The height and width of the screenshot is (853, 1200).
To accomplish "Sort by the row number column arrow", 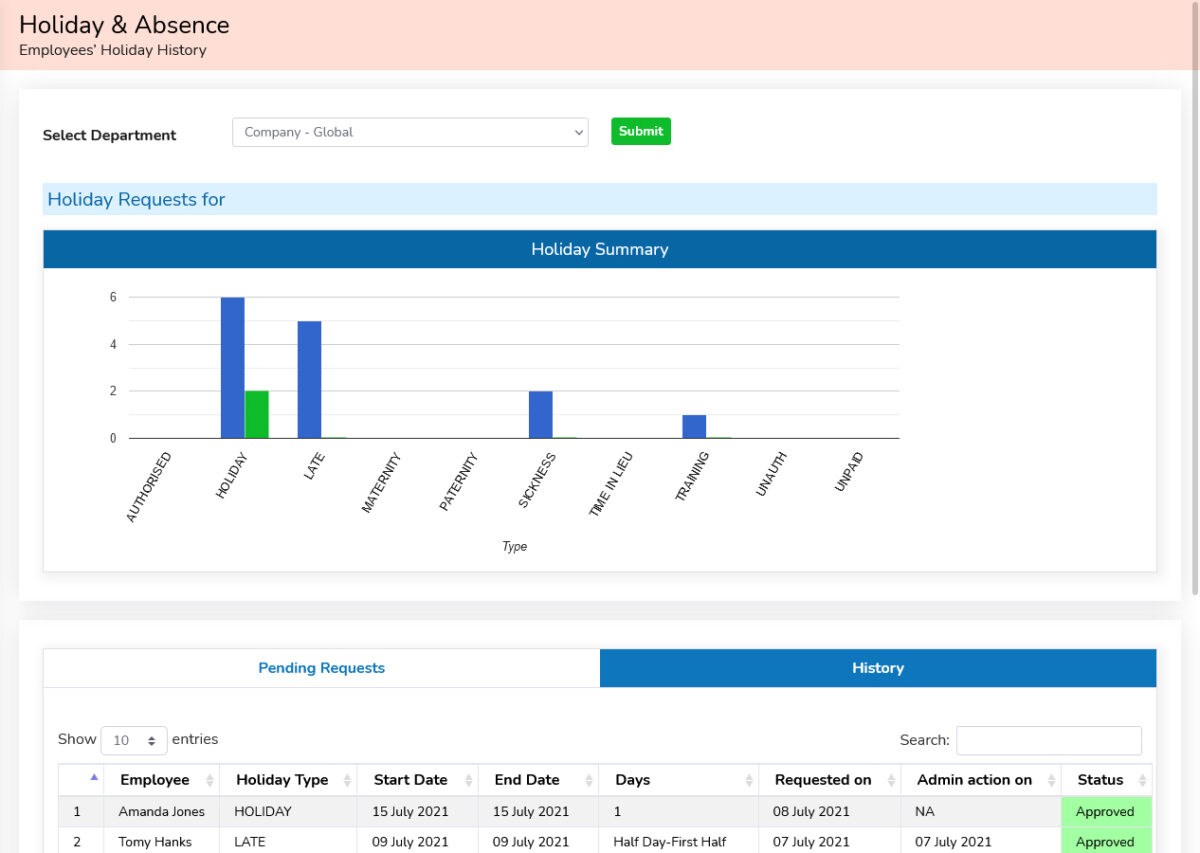I will 94,777.
